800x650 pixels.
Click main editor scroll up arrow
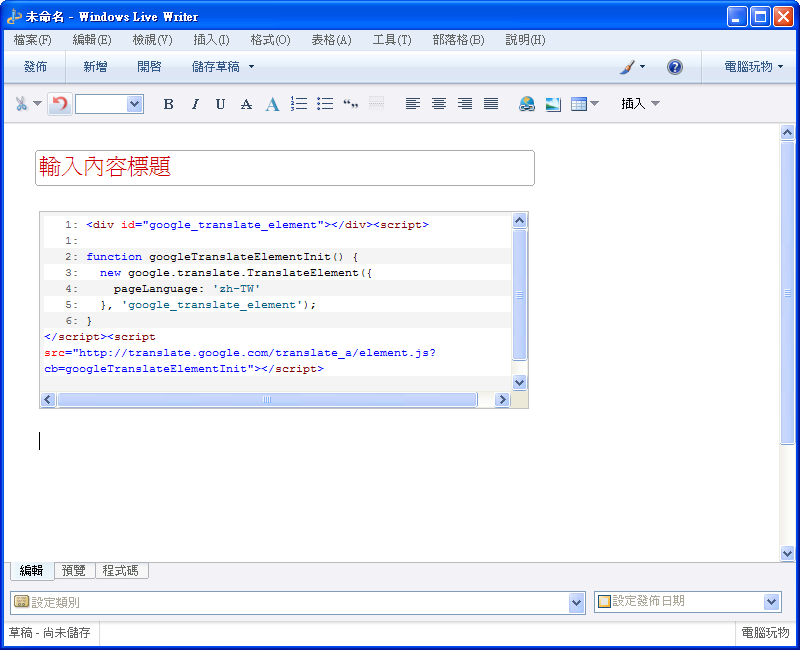[787, 133]
